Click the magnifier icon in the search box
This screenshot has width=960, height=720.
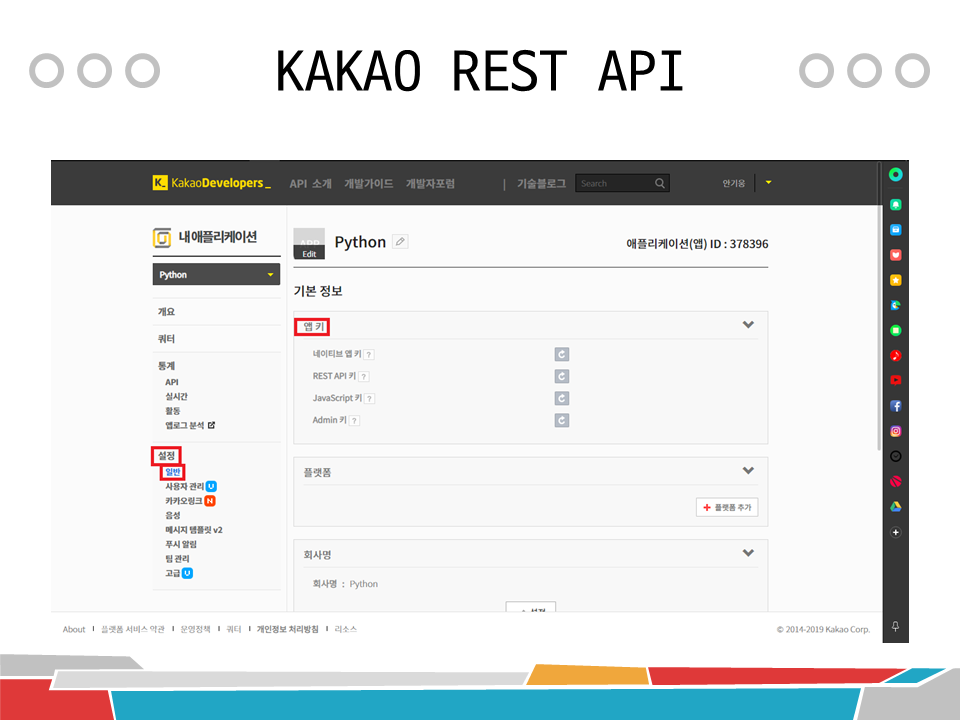(x=659, y=183)
